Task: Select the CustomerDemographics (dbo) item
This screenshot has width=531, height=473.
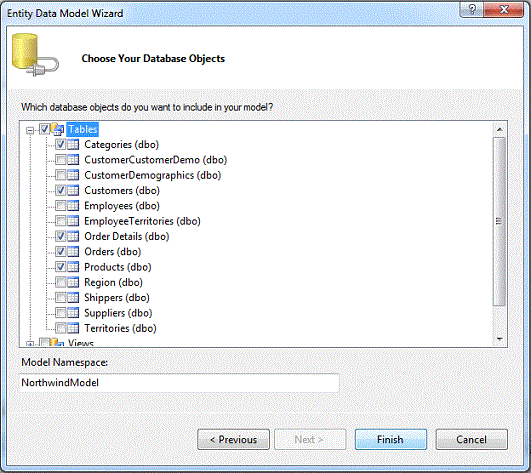Action: pyautogui.click(x=153, y=175)
